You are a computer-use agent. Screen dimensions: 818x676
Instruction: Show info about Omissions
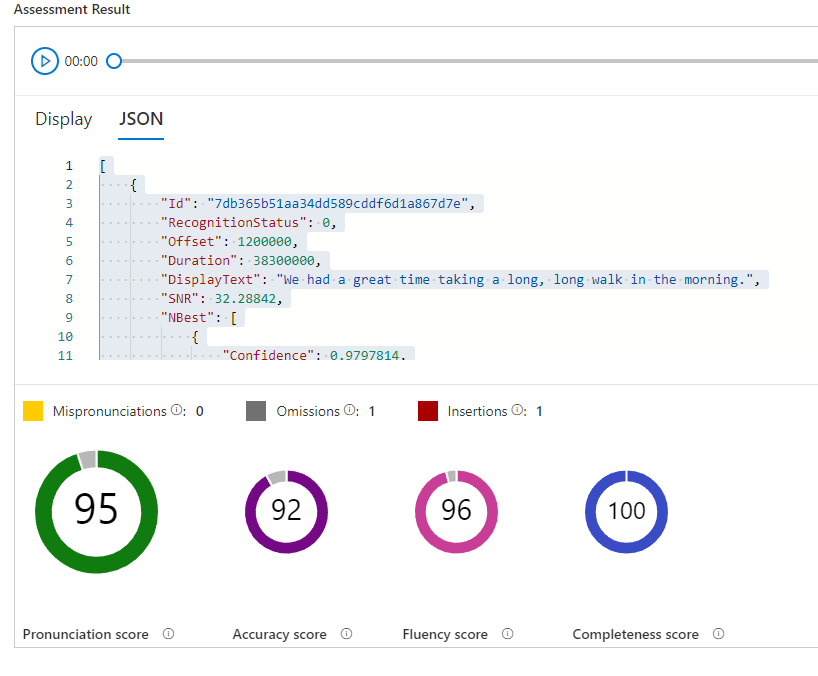pyautogui.click(x=350, y=410)
